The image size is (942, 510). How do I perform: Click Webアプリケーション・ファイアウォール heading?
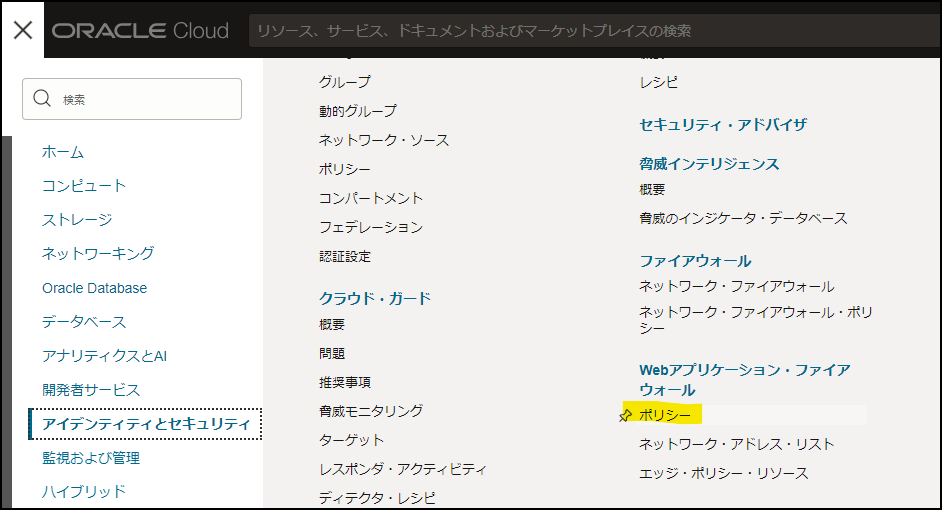tap(745, 380)
